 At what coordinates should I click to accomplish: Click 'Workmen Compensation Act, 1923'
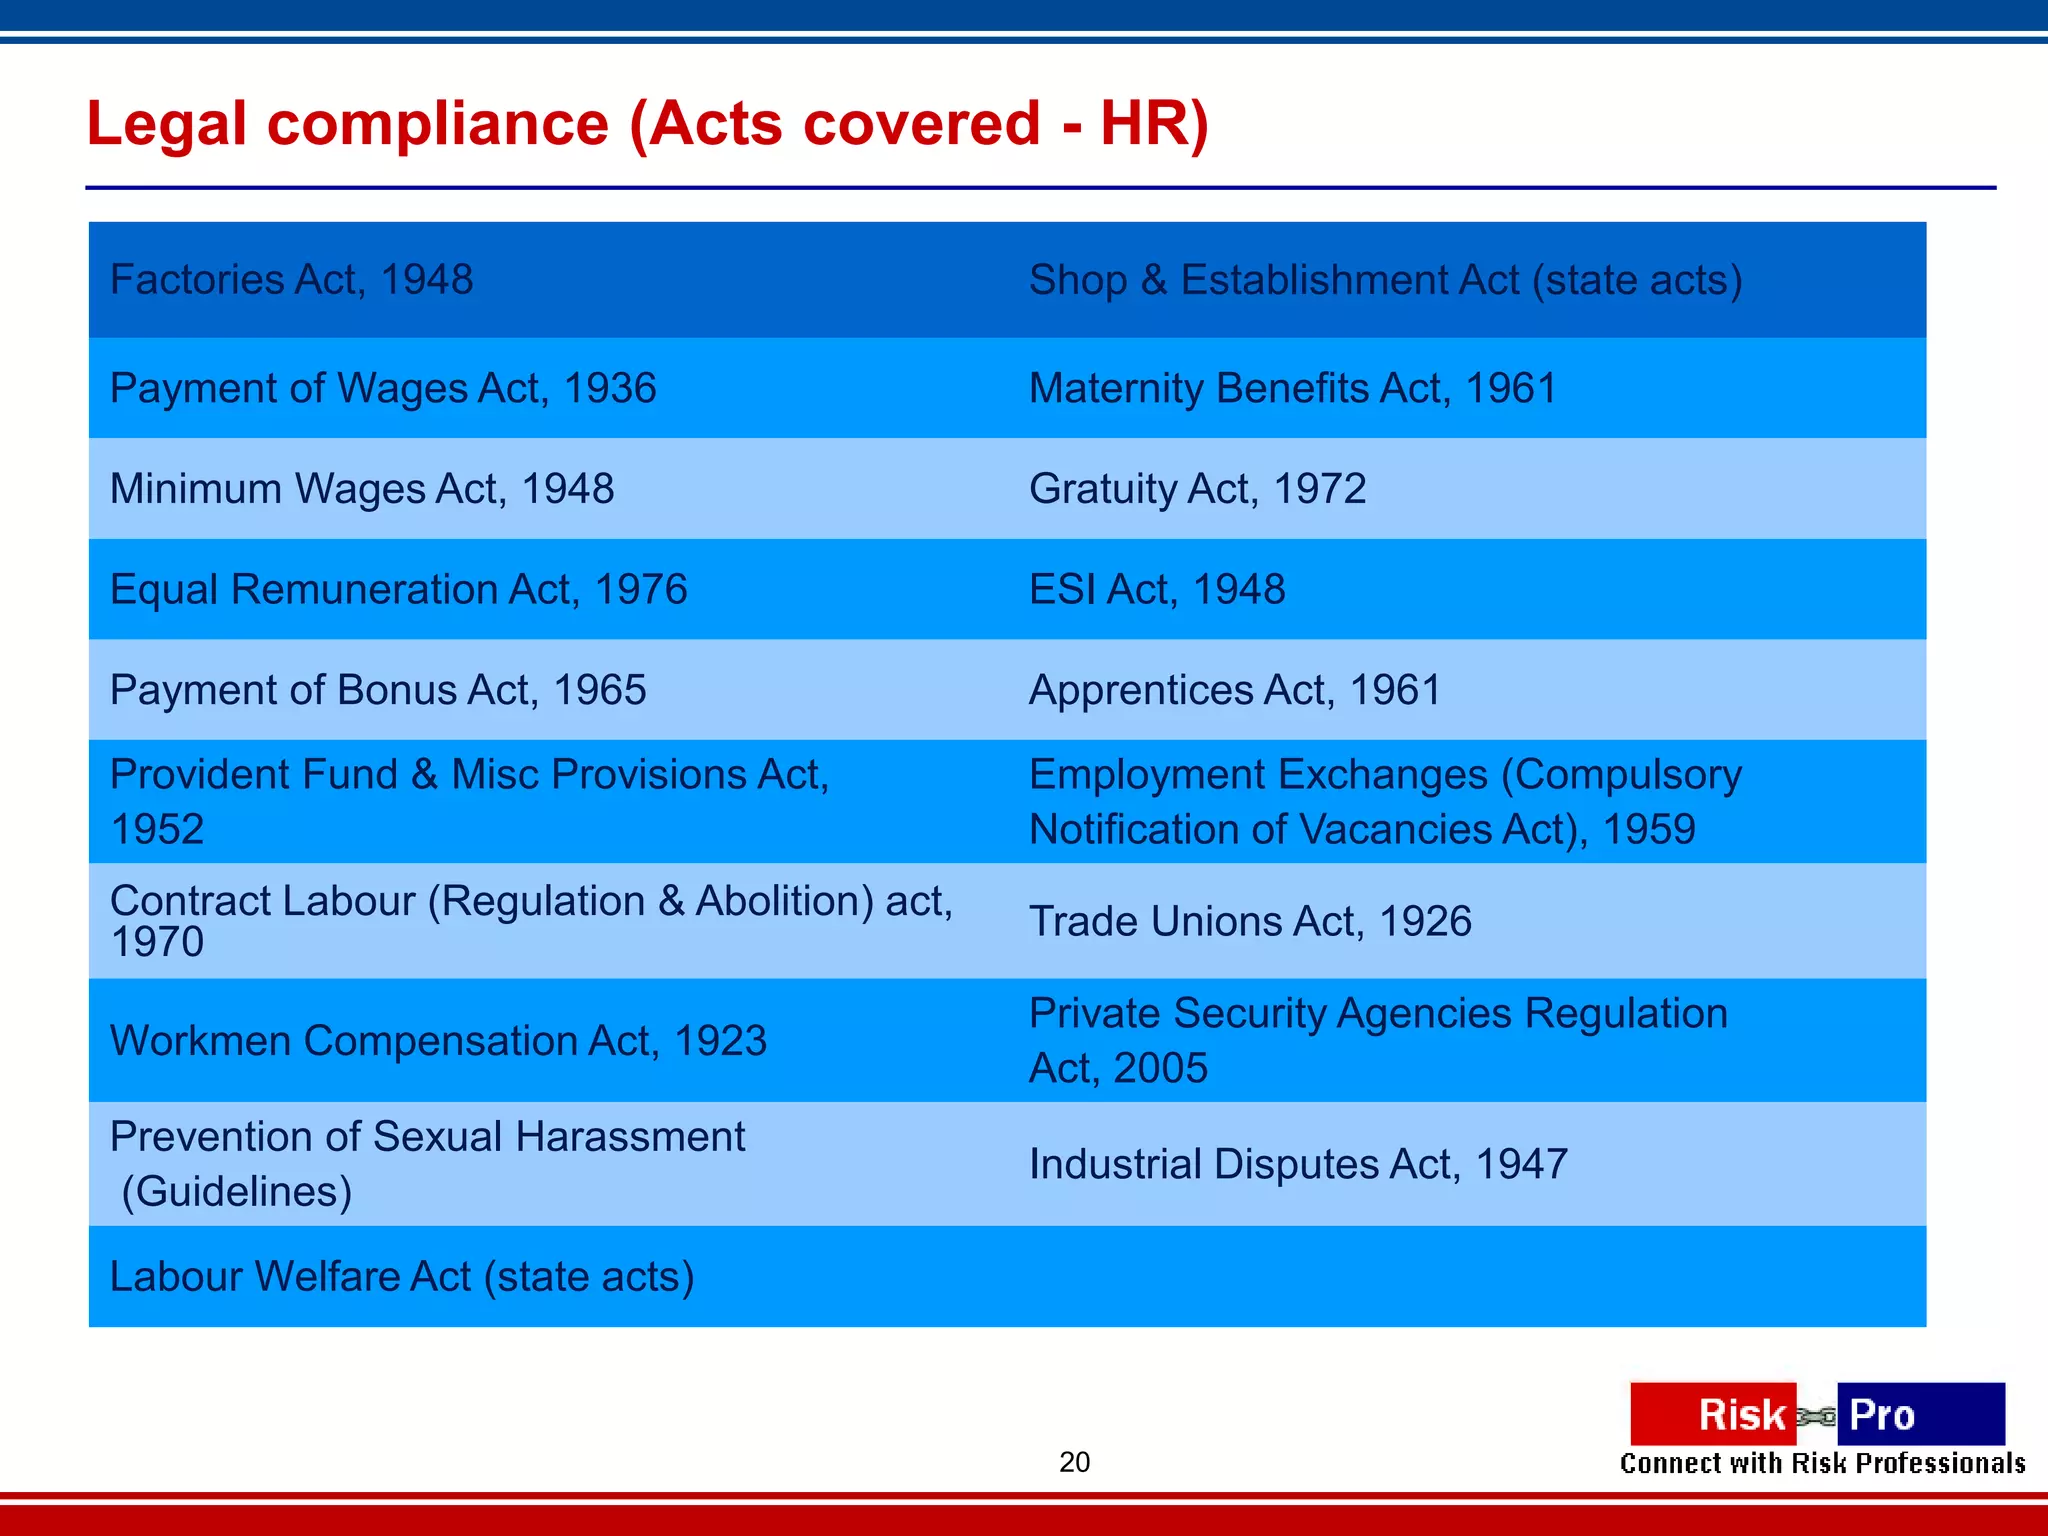coord(438,1041)
